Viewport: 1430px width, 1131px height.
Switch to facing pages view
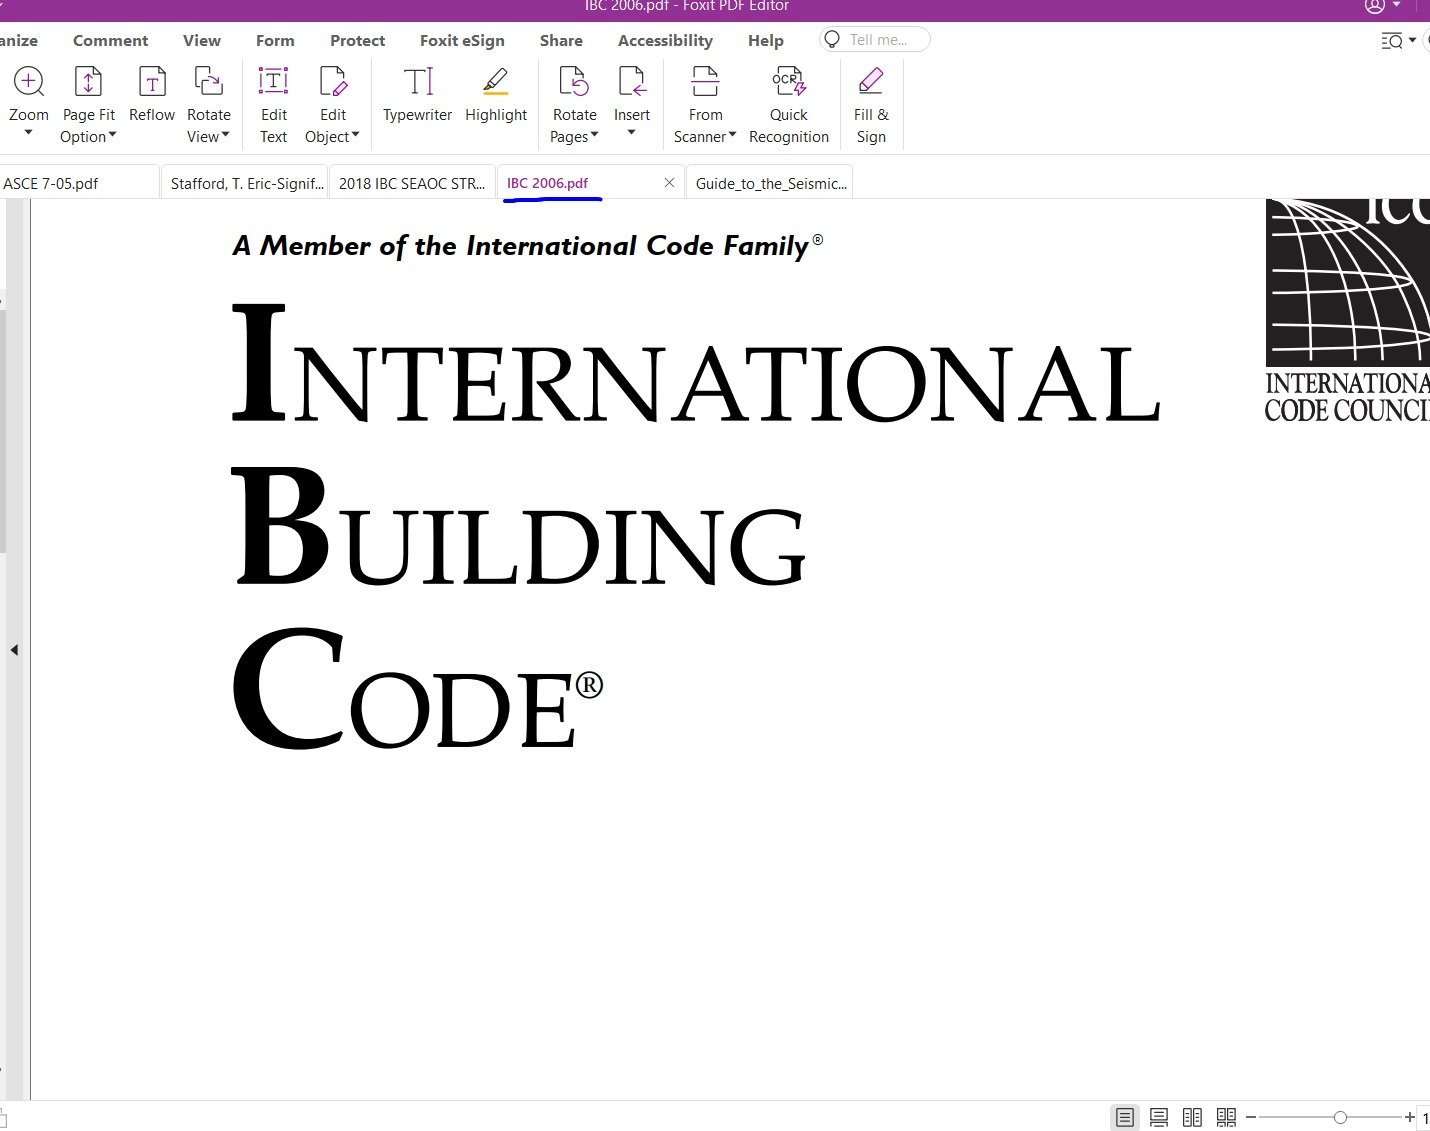point(1192,1117)
